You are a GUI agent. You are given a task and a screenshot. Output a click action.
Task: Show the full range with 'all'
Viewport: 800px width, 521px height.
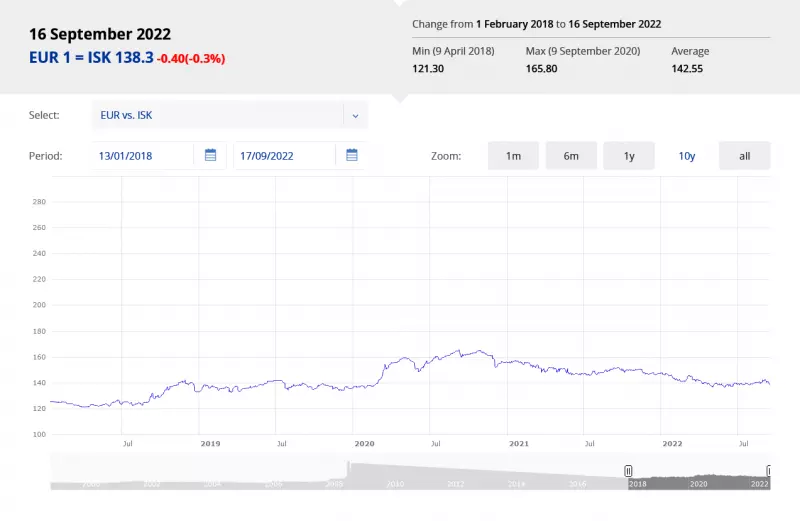tap(744, 156)
